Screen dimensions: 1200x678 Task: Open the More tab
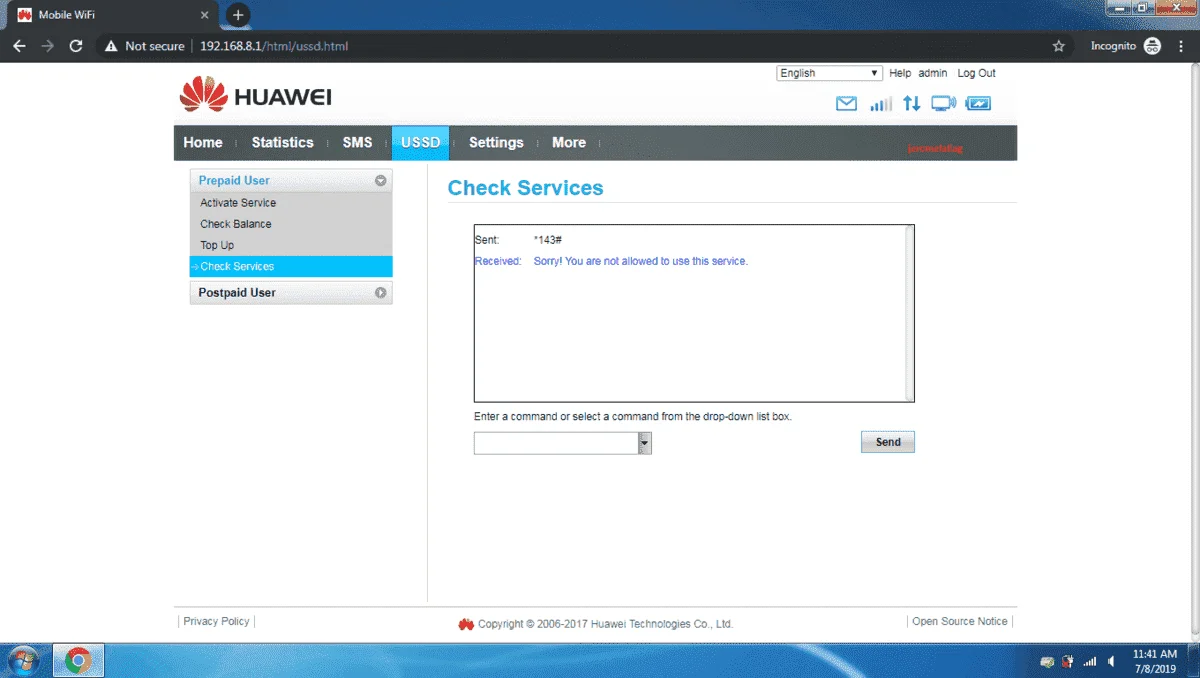pos(569,143)
